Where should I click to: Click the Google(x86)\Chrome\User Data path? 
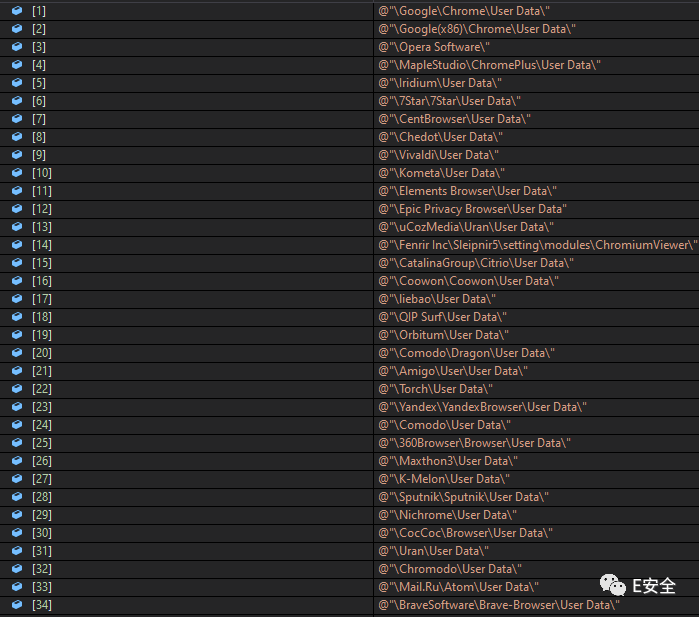477,29
